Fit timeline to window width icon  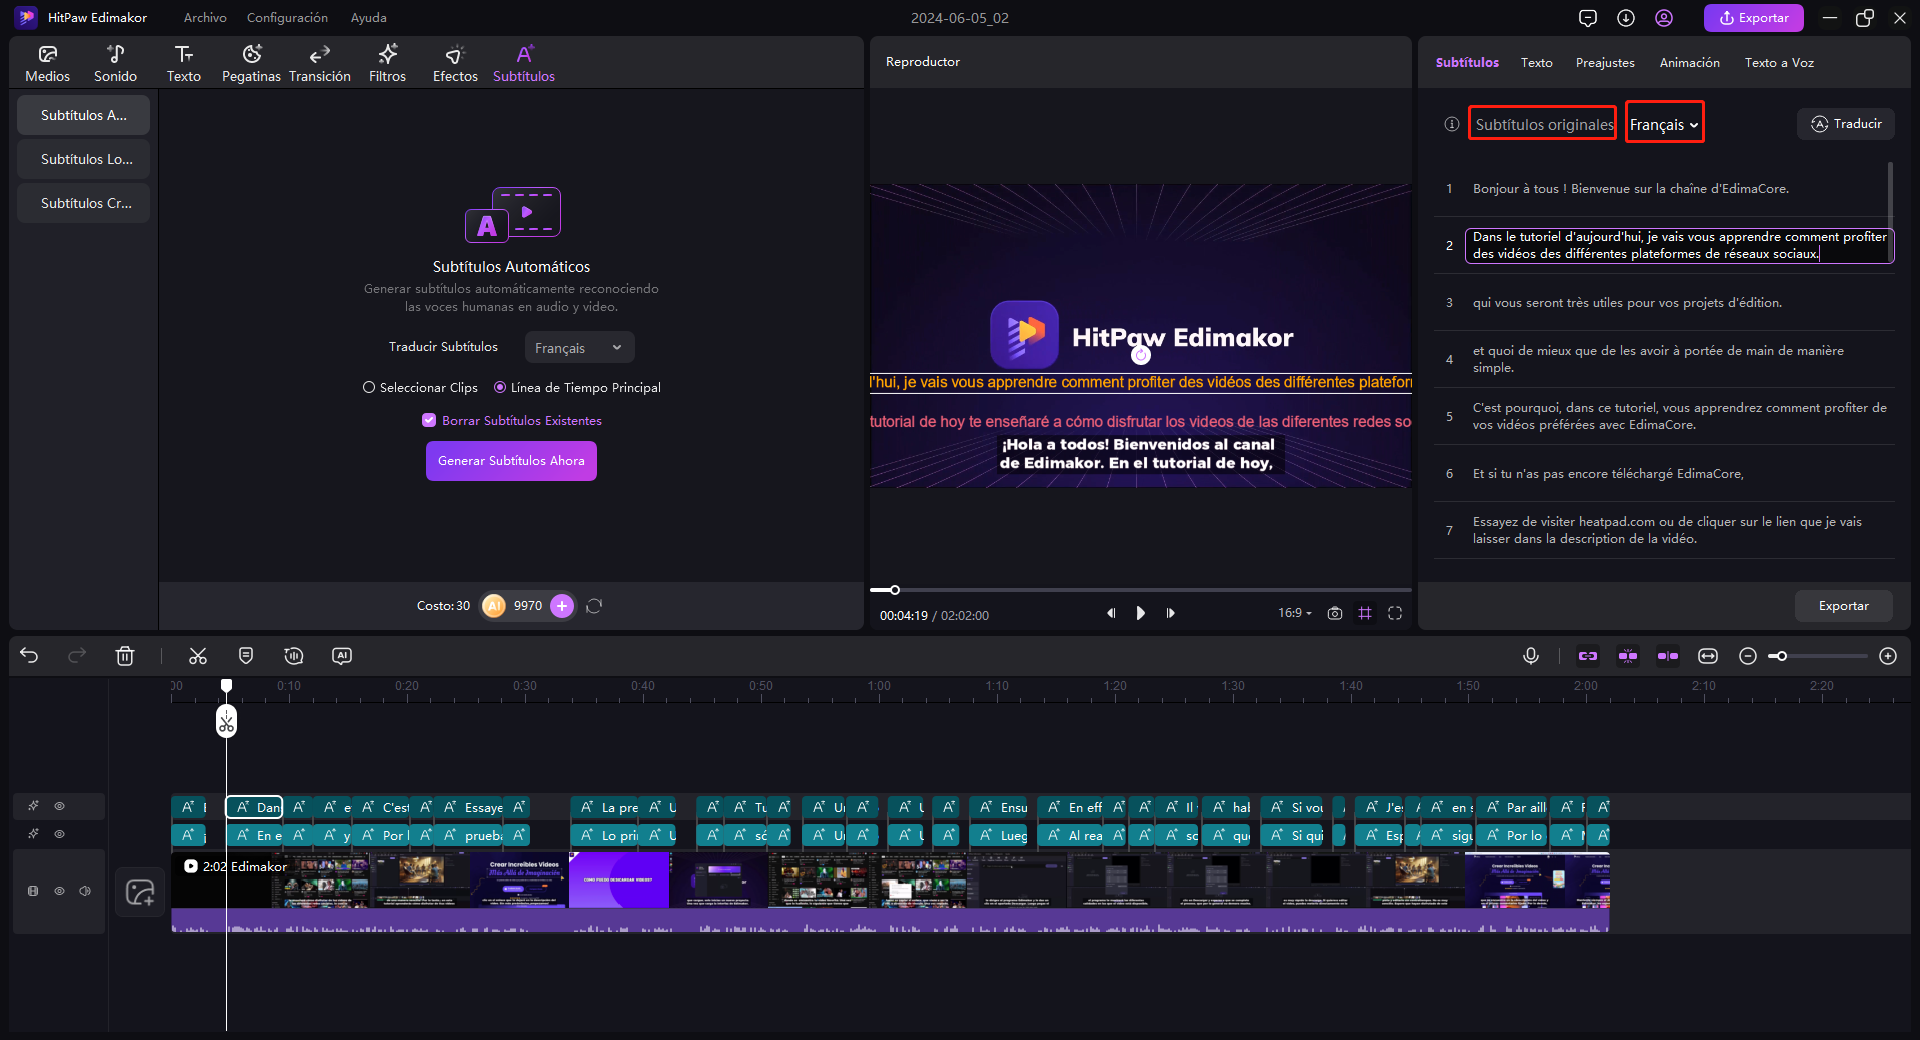(x=1708, y=656)
